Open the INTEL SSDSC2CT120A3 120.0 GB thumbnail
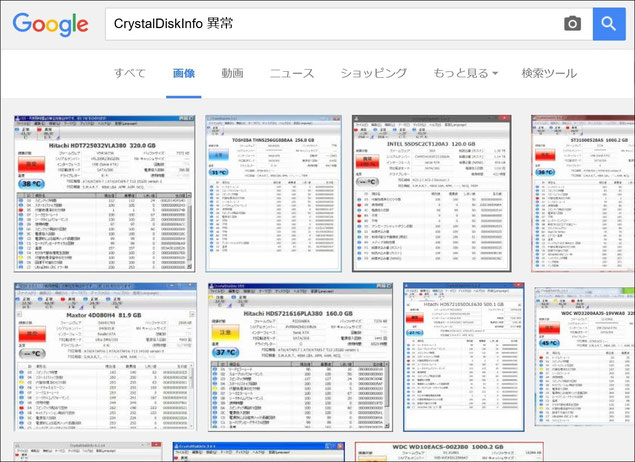The image size is (635, 462). coord(432,194)
